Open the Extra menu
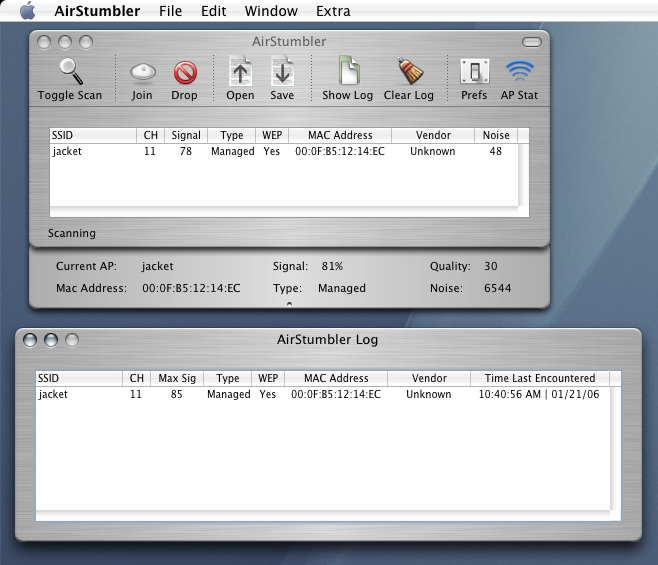Screen dimensions: 658x565 [x=333, y=11]
